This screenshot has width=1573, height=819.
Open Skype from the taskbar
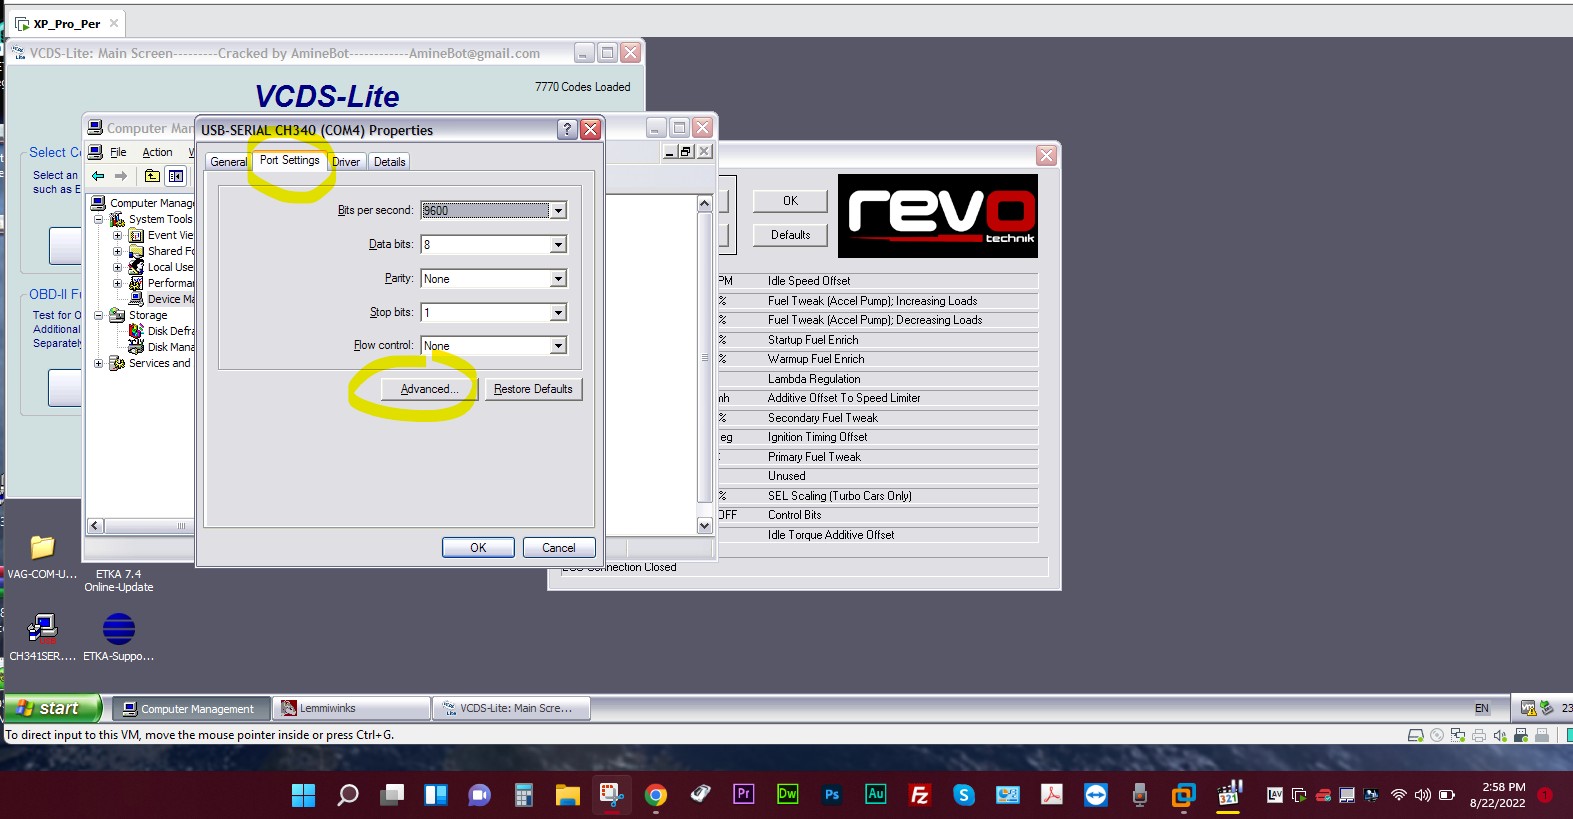[x=964, y=795]
